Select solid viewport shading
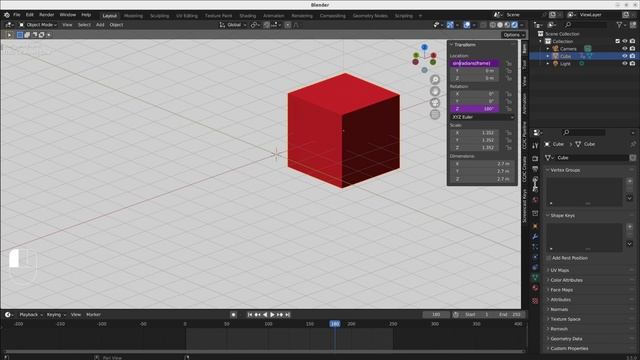 pos(500,25)
